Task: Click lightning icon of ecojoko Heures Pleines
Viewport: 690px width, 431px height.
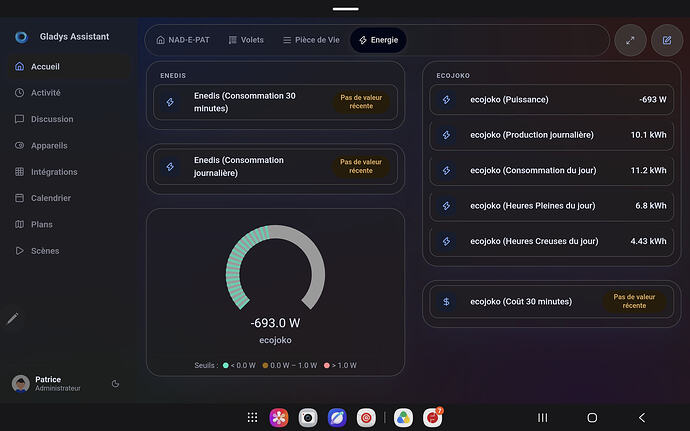Action: 446,206
